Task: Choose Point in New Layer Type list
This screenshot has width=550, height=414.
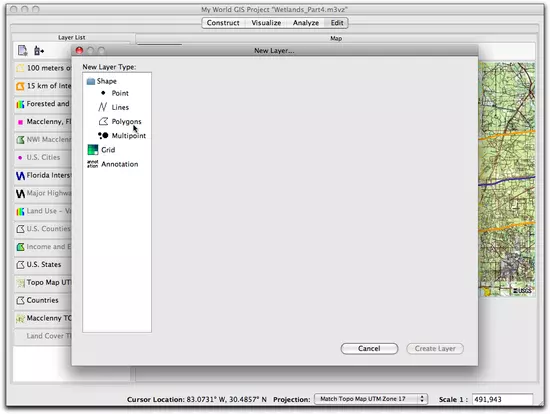Action: [120, 93]
